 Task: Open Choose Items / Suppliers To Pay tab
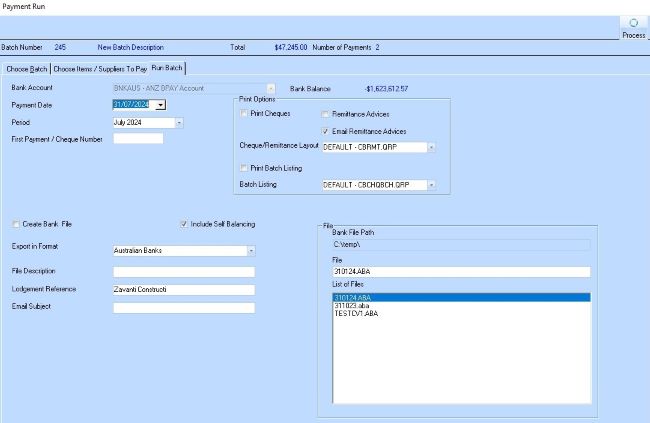point(100,69)
